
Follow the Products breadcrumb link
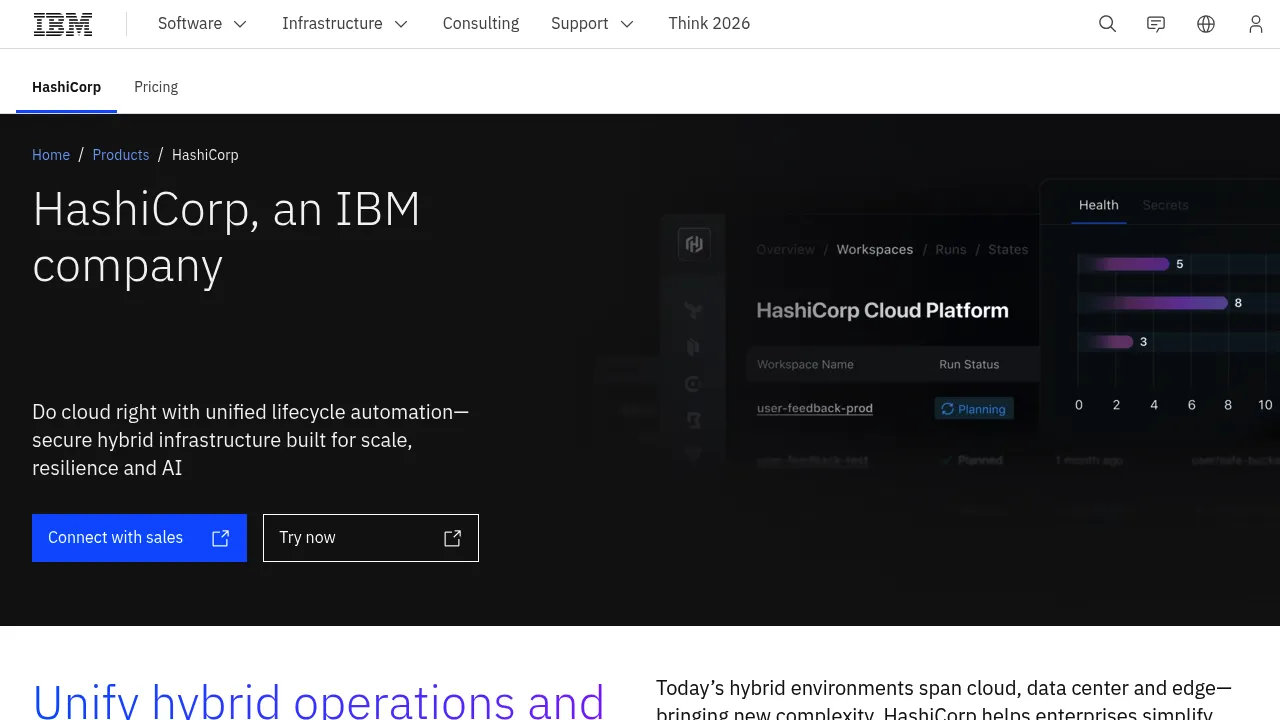(121, 155)
